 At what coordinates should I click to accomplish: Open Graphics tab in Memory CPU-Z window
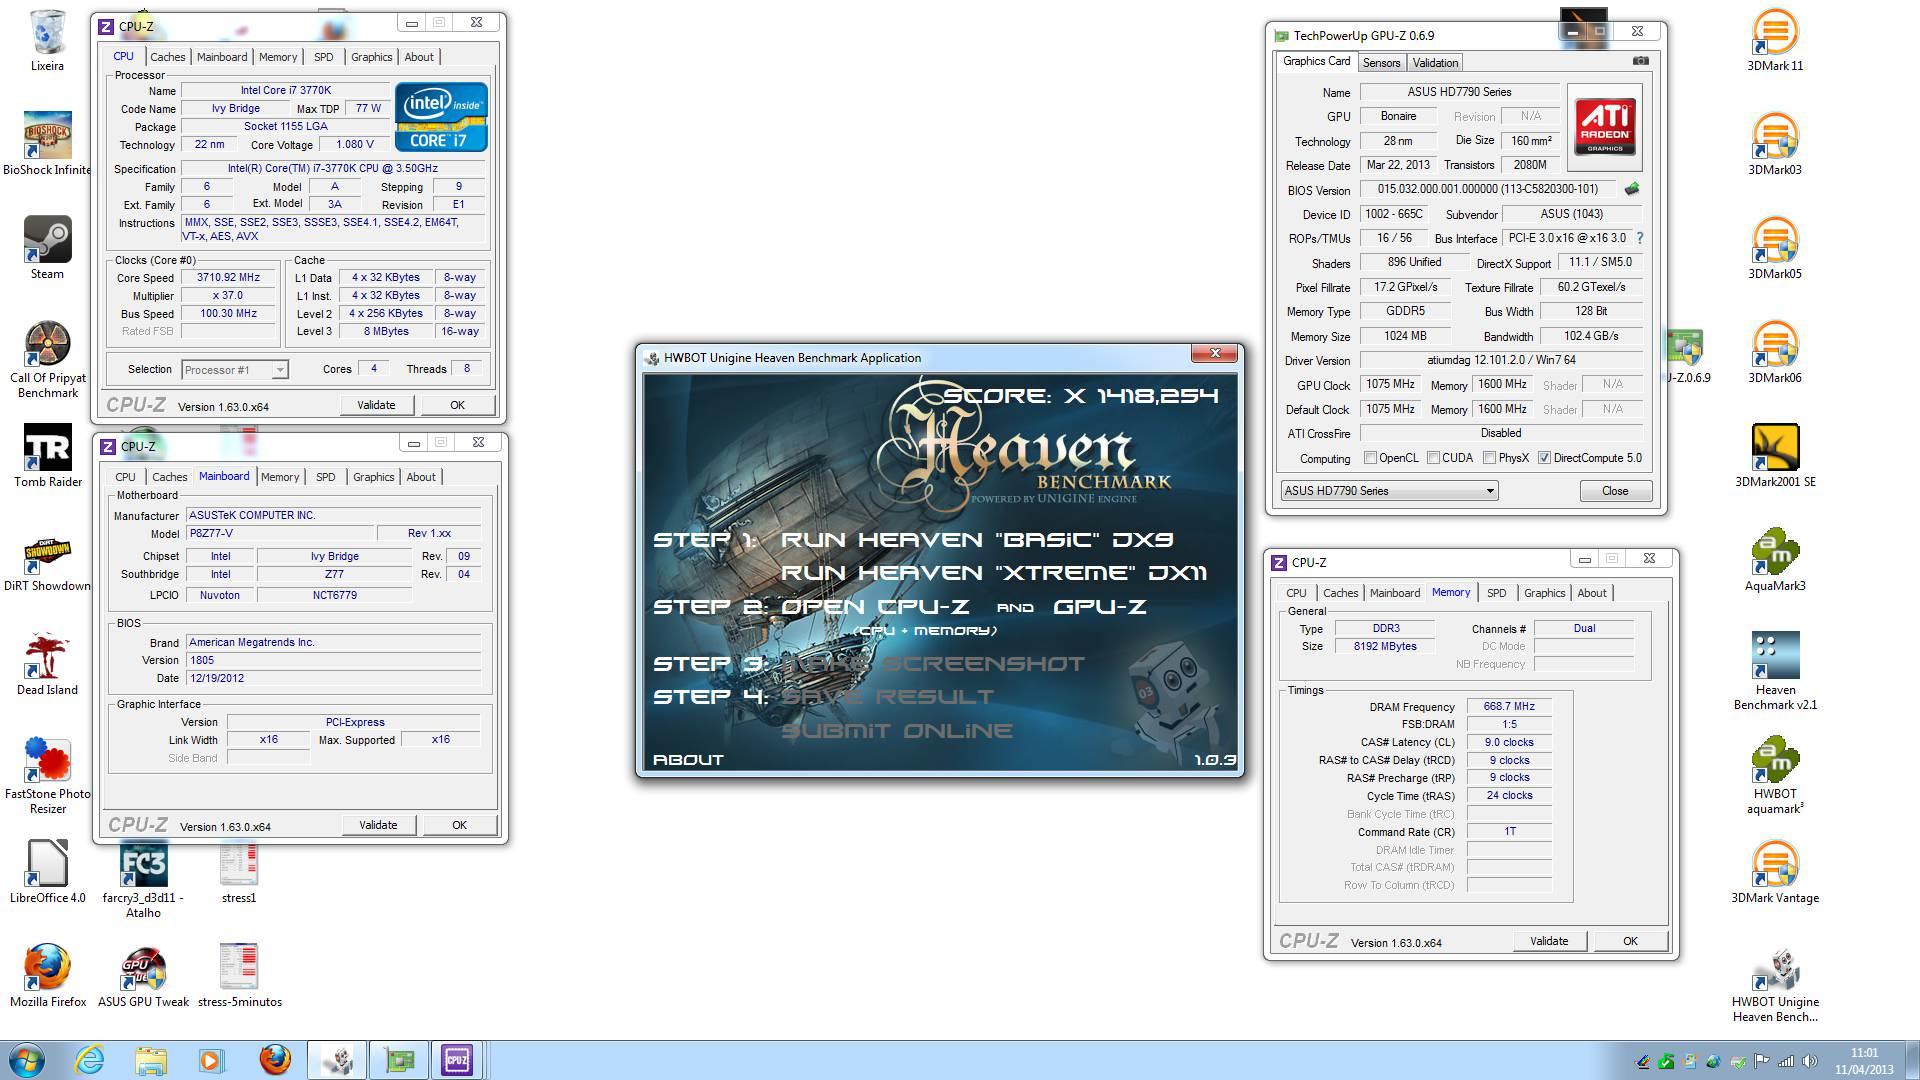point(1544,593)
